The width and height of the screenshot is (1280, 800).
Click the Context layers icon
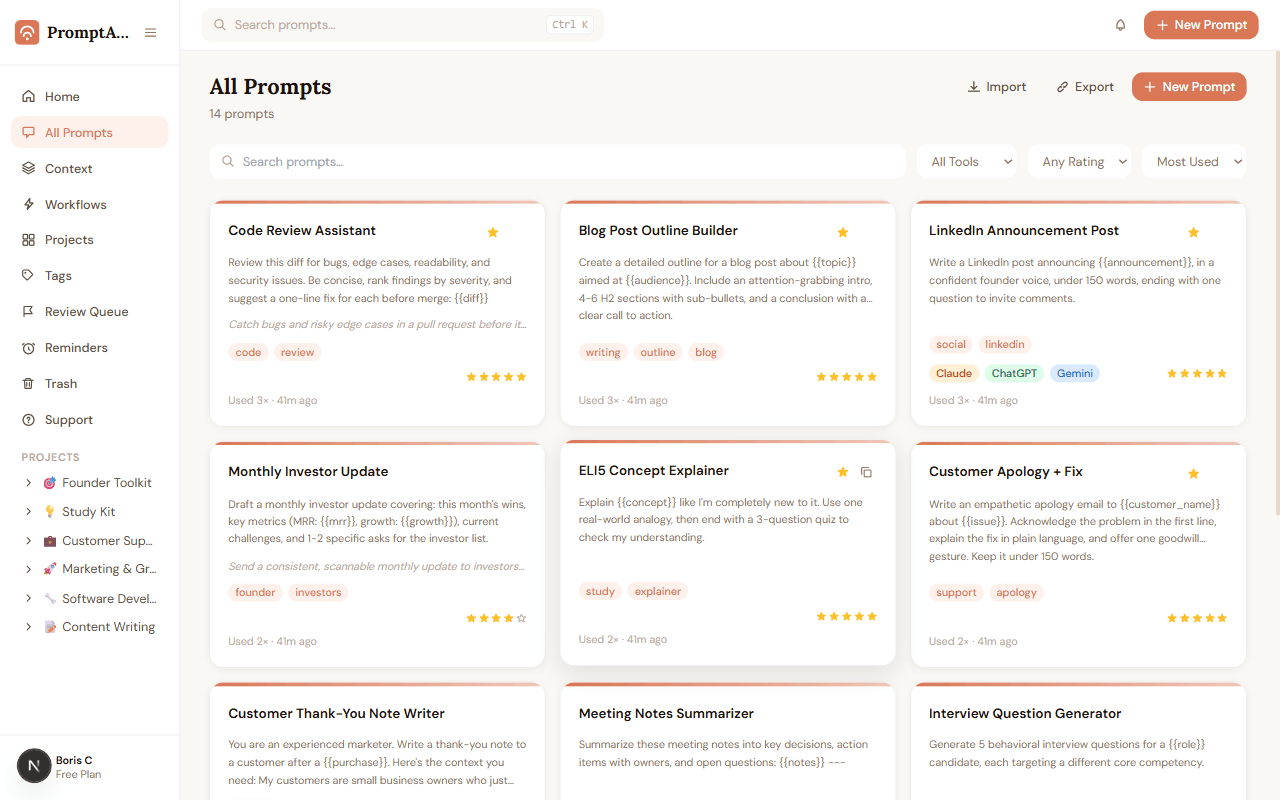point(28,169)
